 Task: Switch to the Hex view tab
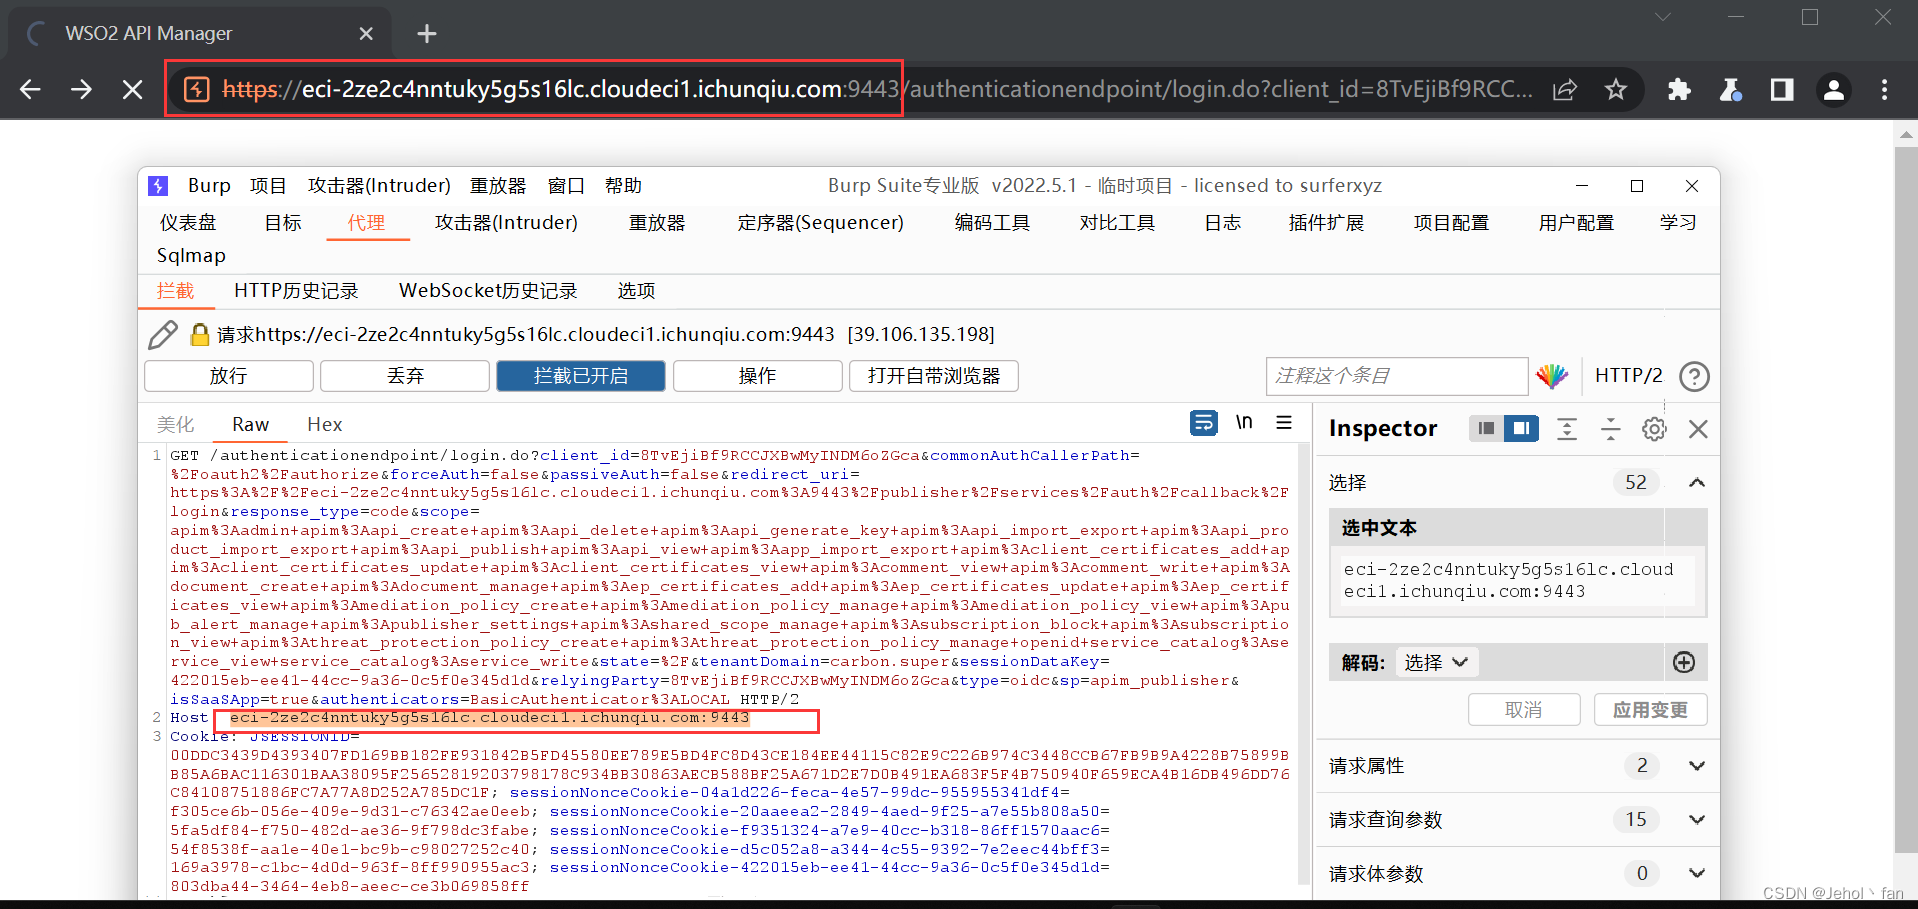[x=325, y=425]
